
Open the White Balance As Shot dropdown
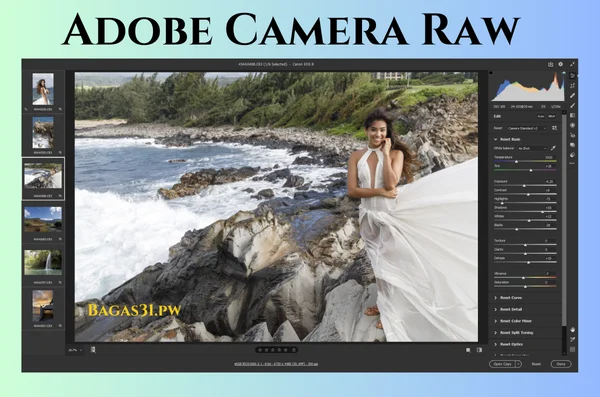coord(532,148)
